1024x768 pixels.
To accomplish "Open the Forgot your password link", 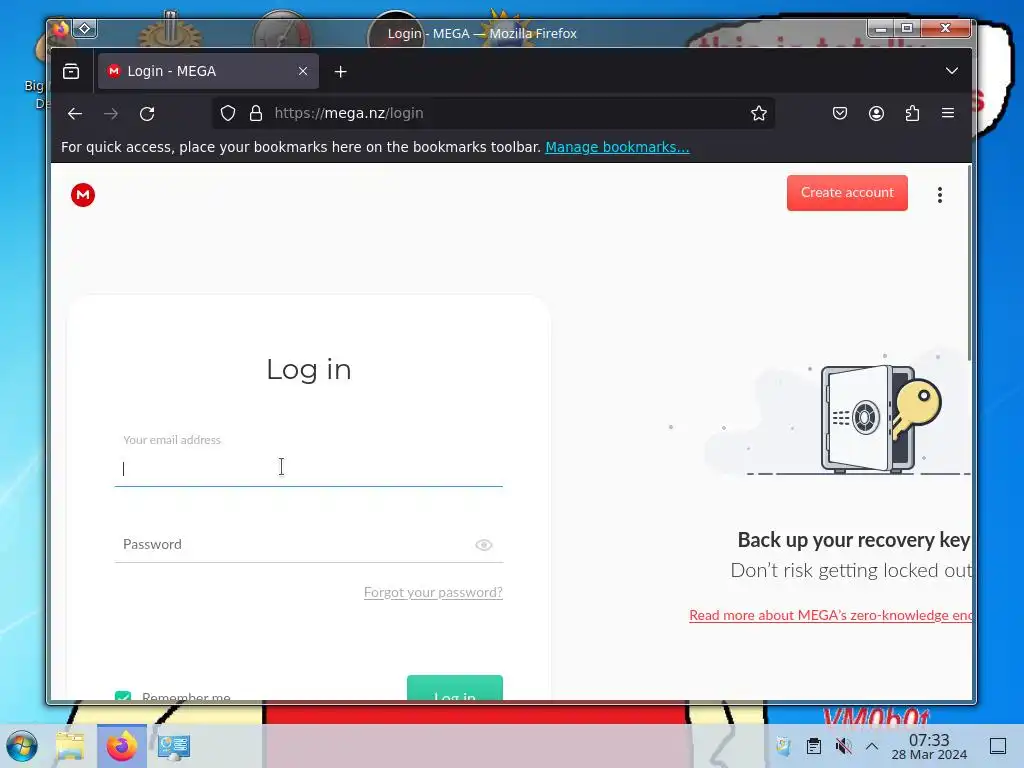I will [x=433, y=592].
